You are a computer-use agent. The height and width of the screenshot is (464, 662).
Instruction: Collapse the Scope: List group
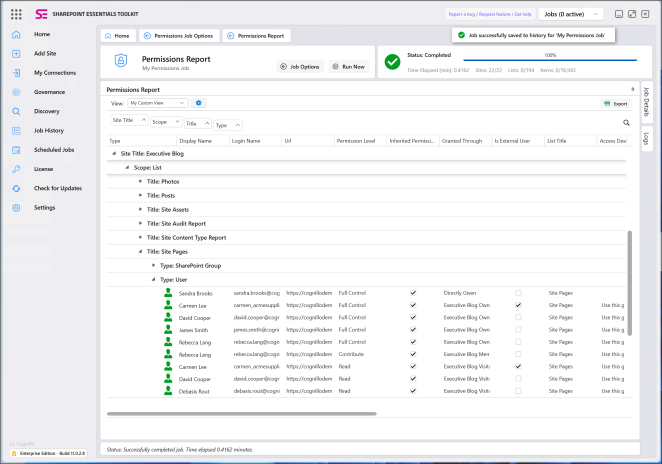point(127,168)
